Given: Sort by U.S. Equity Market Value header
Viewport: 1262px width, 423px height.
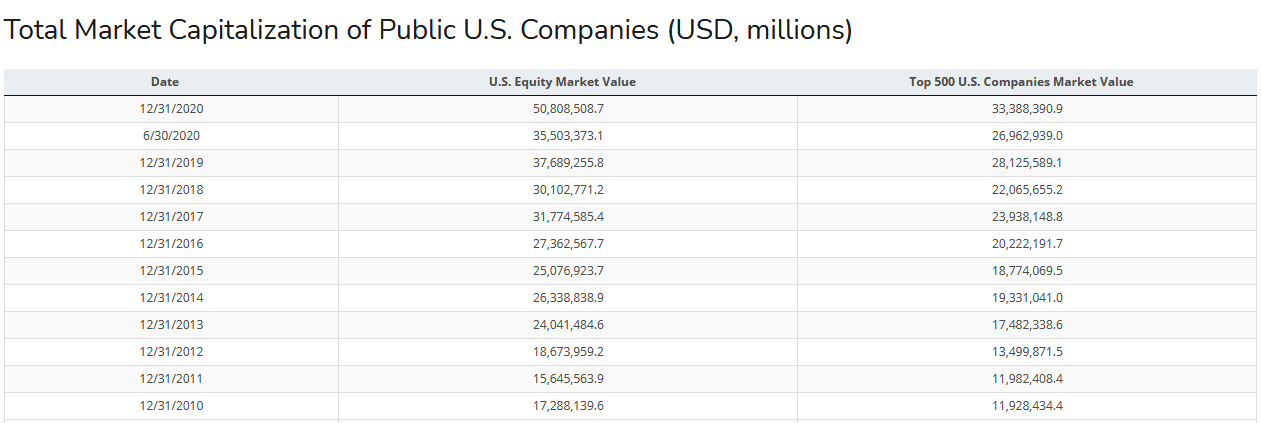Looking at the screenshot, I should tap(562, 82).
